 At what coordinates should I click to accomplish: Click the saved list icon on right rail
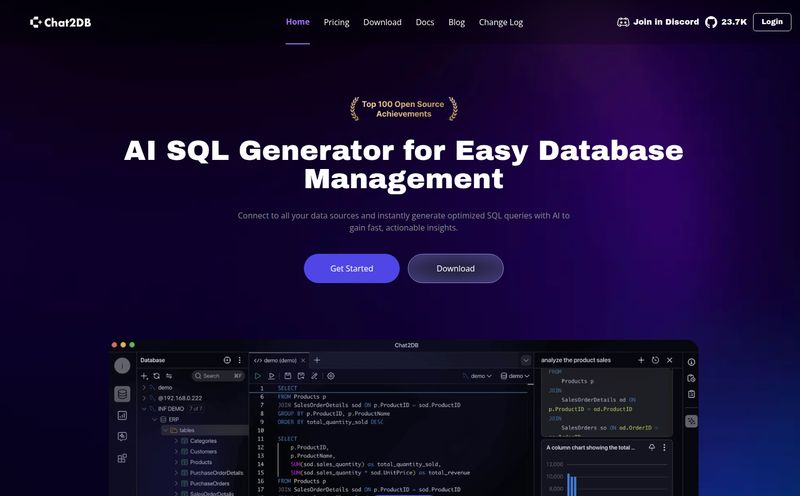coord(691,394)
